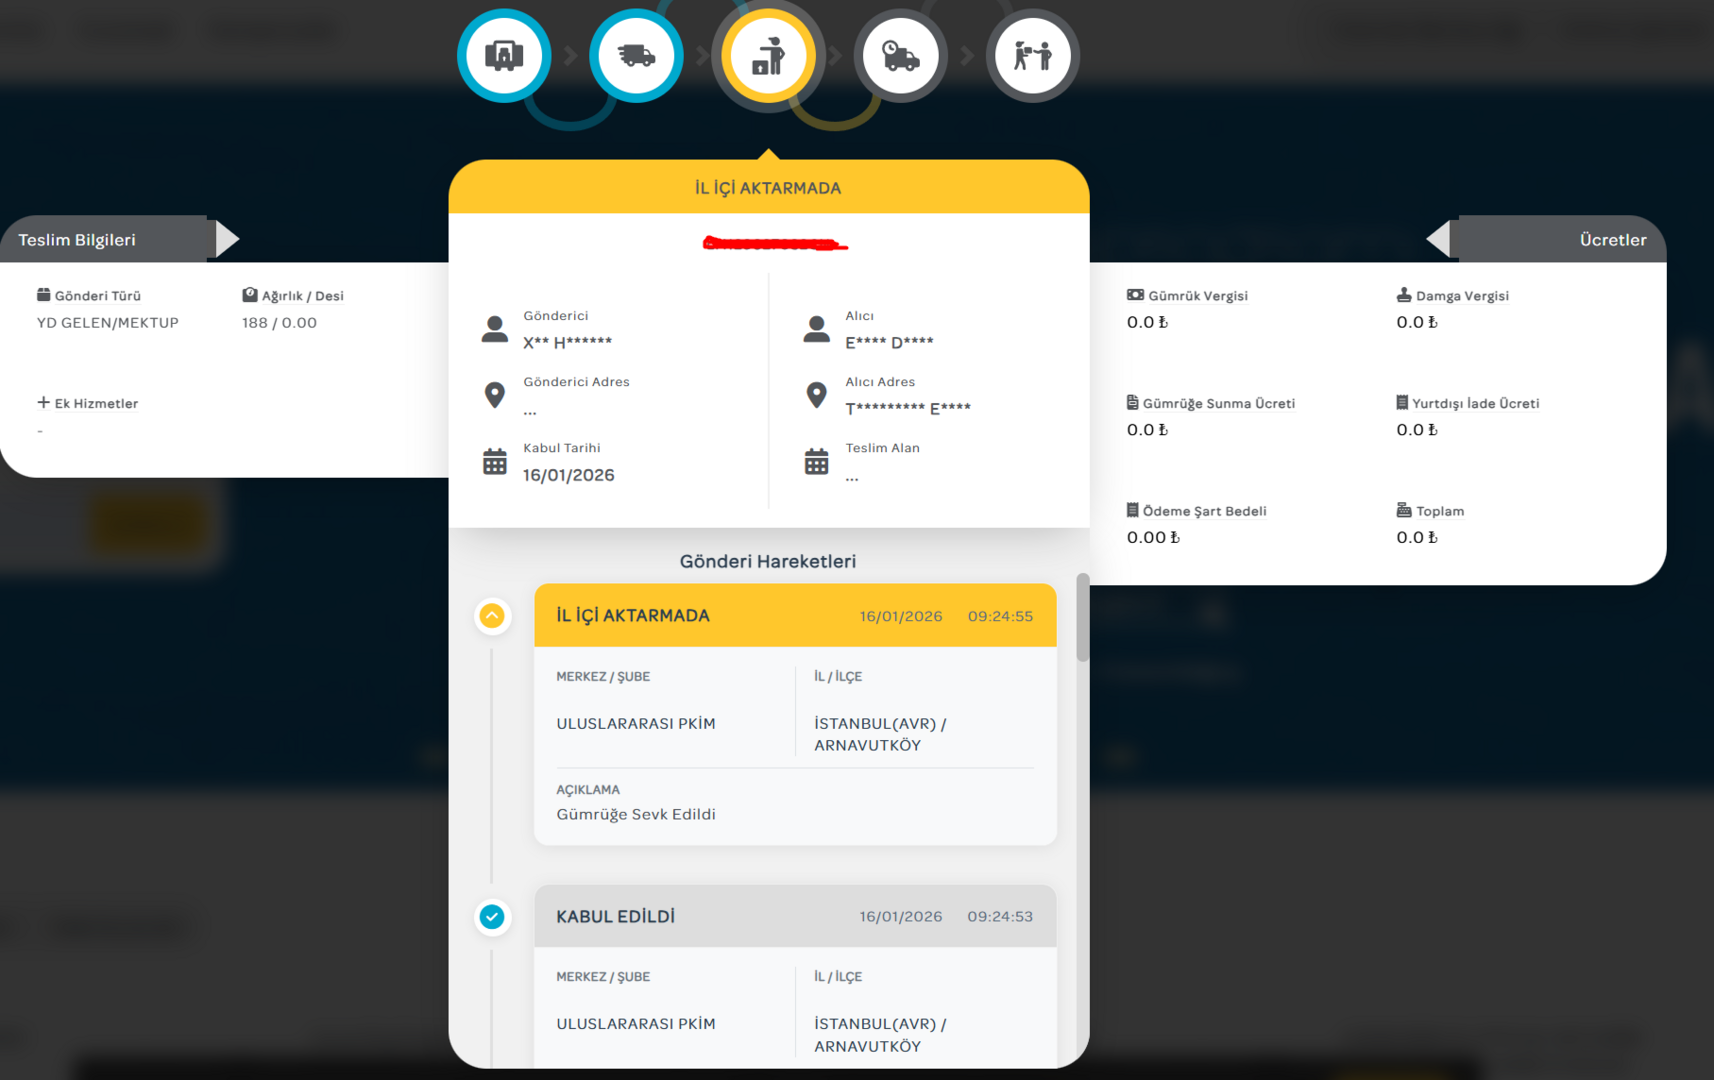Viewport: 1714px width, 1080px height.
Task: Click ULUSLARARASI PKİM in the KABUL EDİLDİ entry
Action: (636, 1023)
